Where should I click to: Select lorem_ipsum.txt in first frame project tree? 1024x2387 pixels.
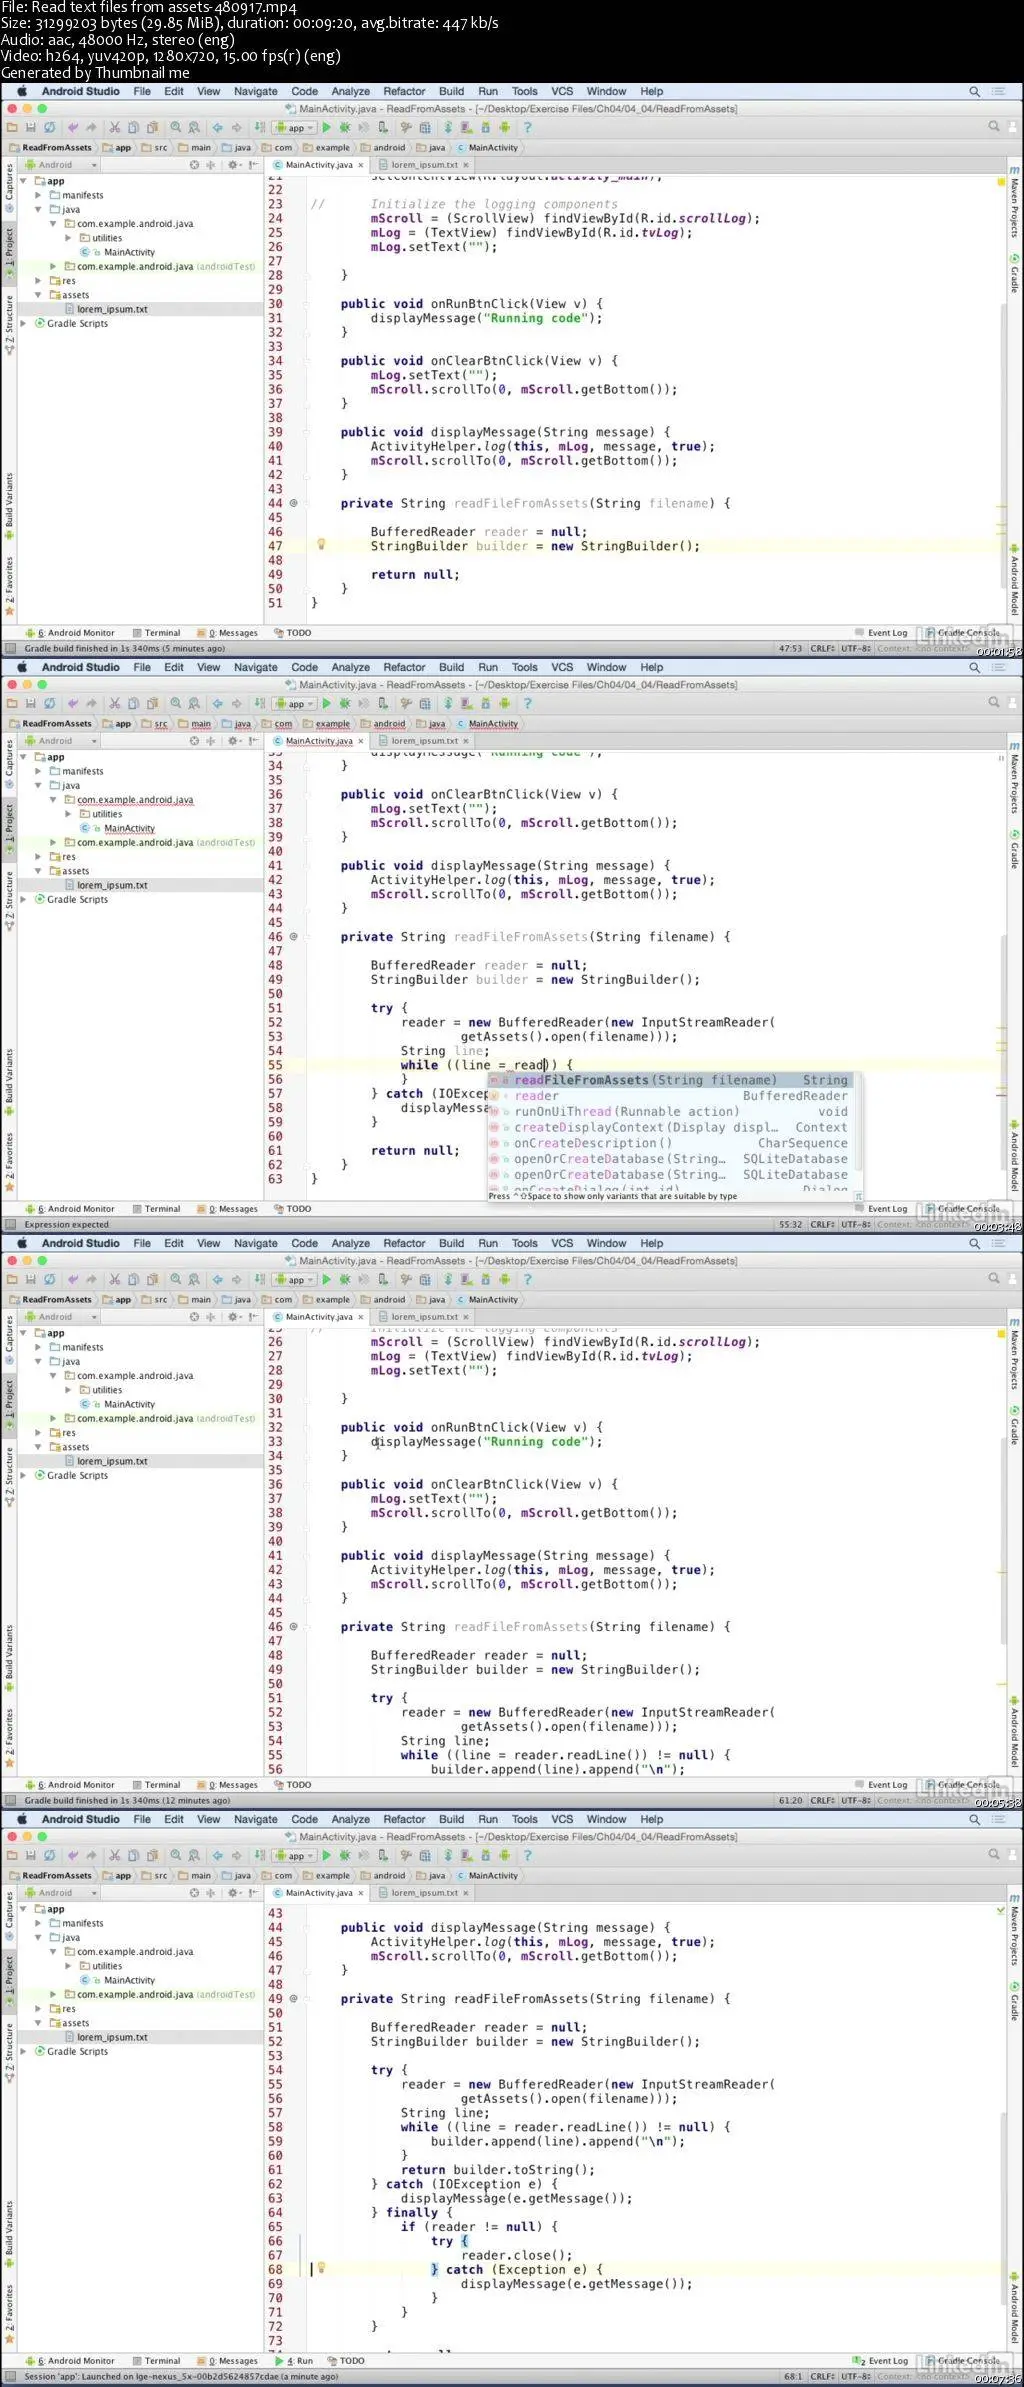pyautogui.click(x=112, y=309)
